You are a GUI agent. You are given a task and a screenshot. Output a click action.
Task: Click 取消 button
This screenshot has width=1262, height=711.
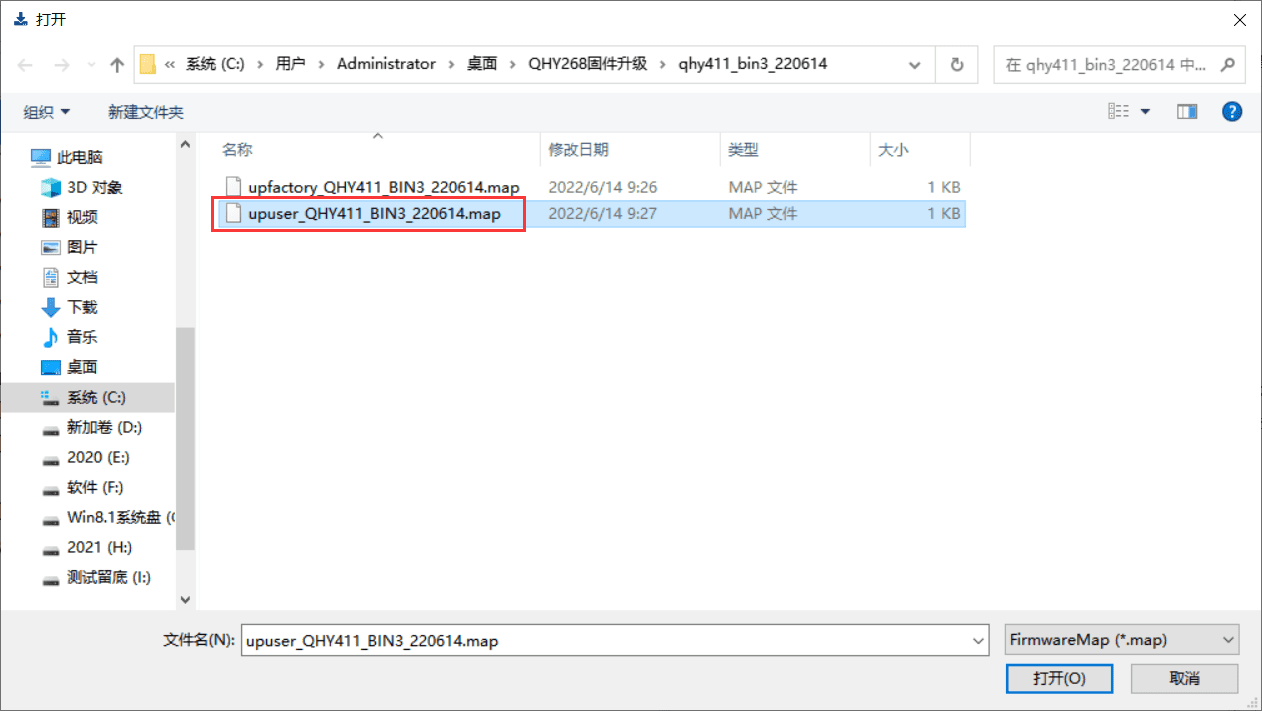[x=1185, y=678]
